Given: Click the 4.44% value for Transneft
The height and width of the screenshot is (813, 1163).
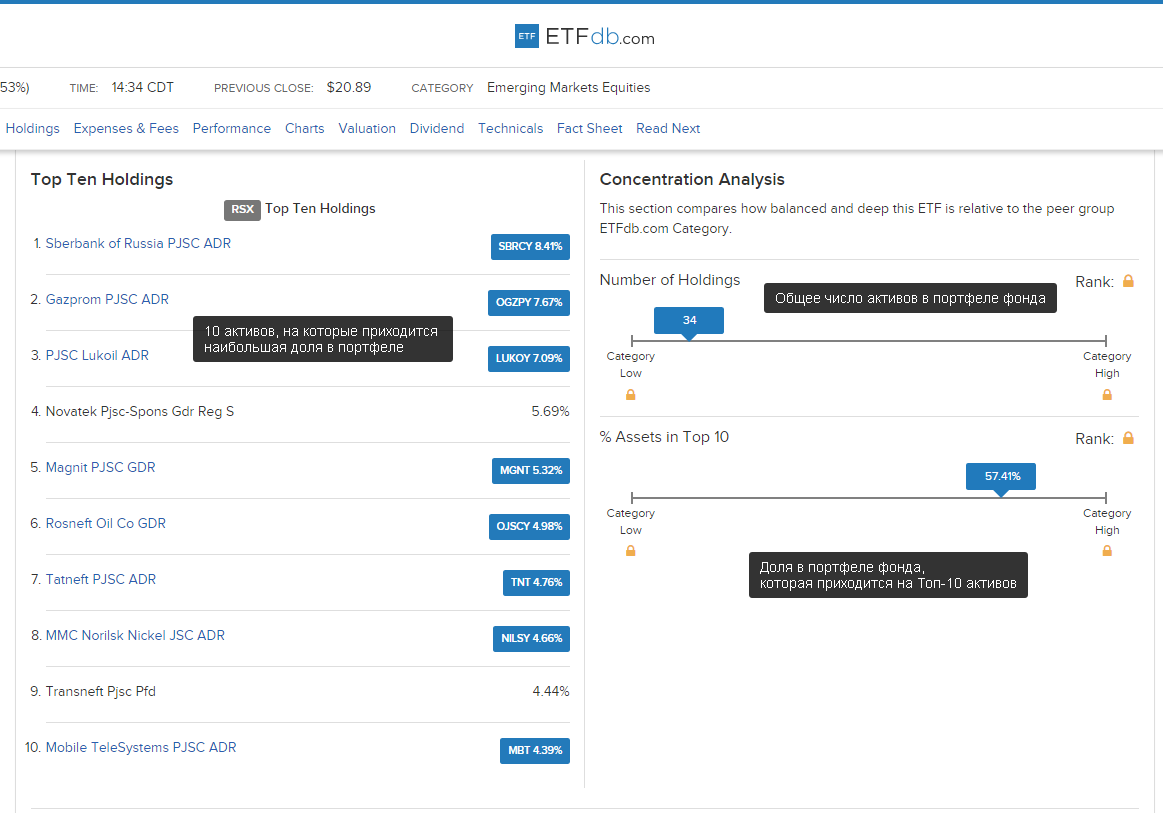Looking at the screenshot, I should (551, 691).
